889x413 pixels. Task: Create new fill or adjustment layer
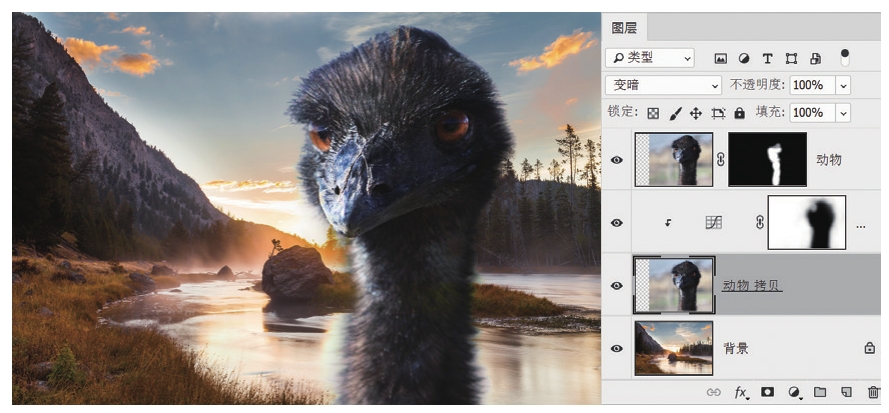tap(795, 392)
